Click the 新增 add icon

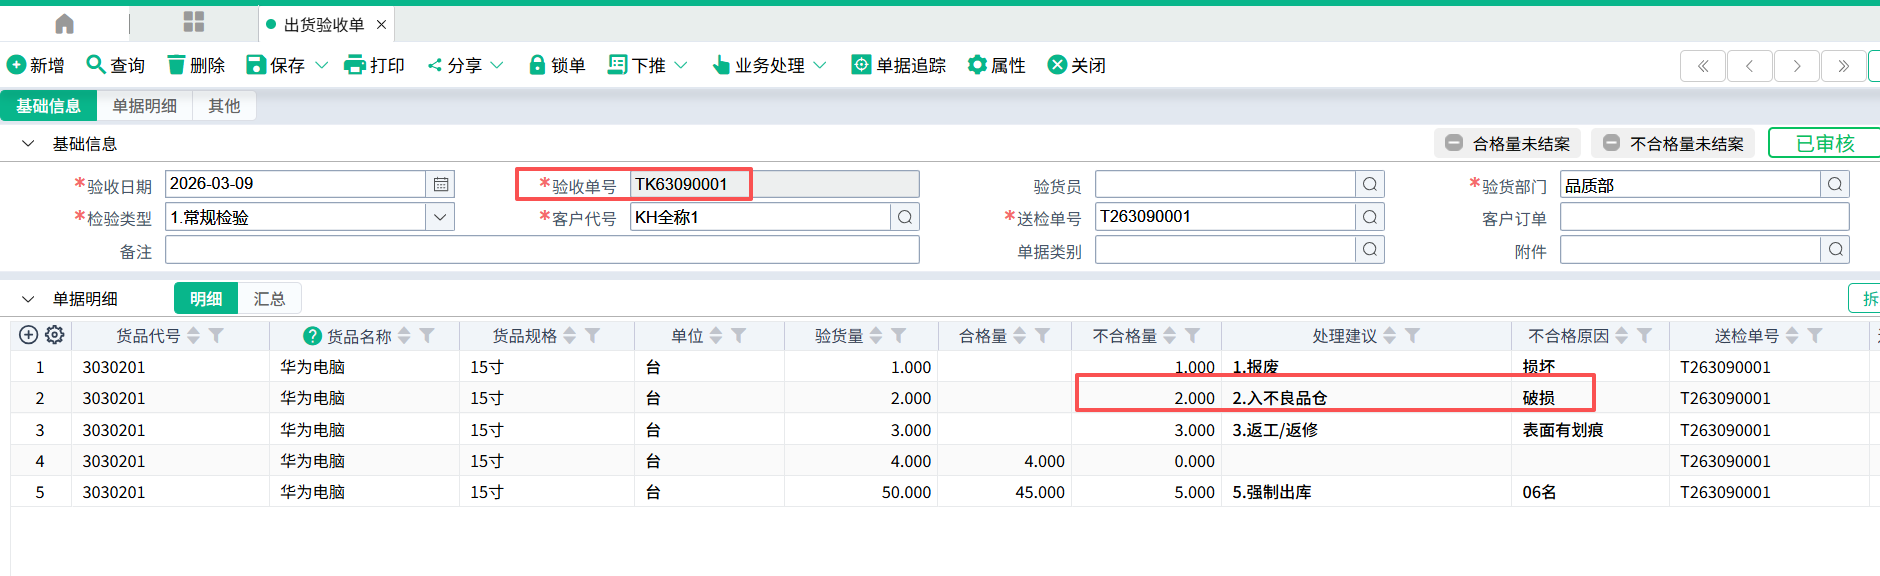[x=17, y=65]
